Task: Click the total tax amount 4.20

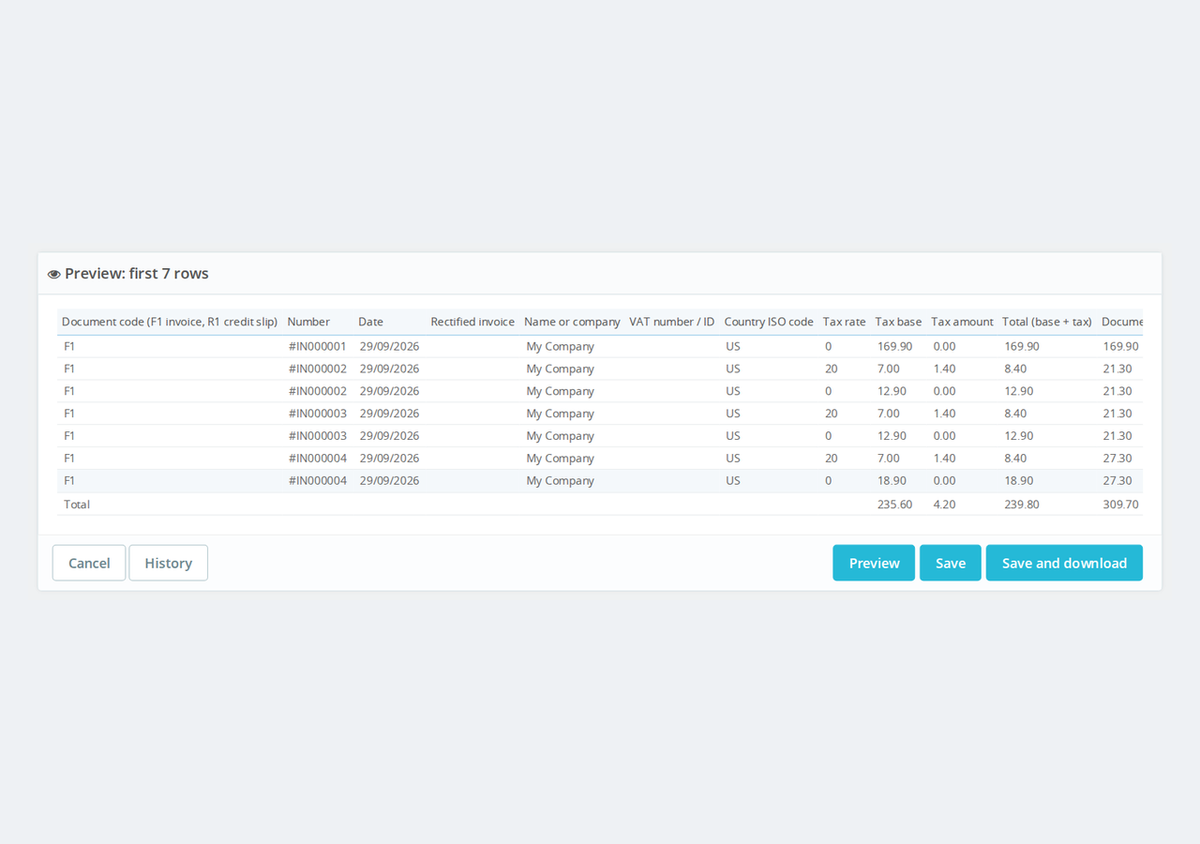Action: (x=944, y=504)
